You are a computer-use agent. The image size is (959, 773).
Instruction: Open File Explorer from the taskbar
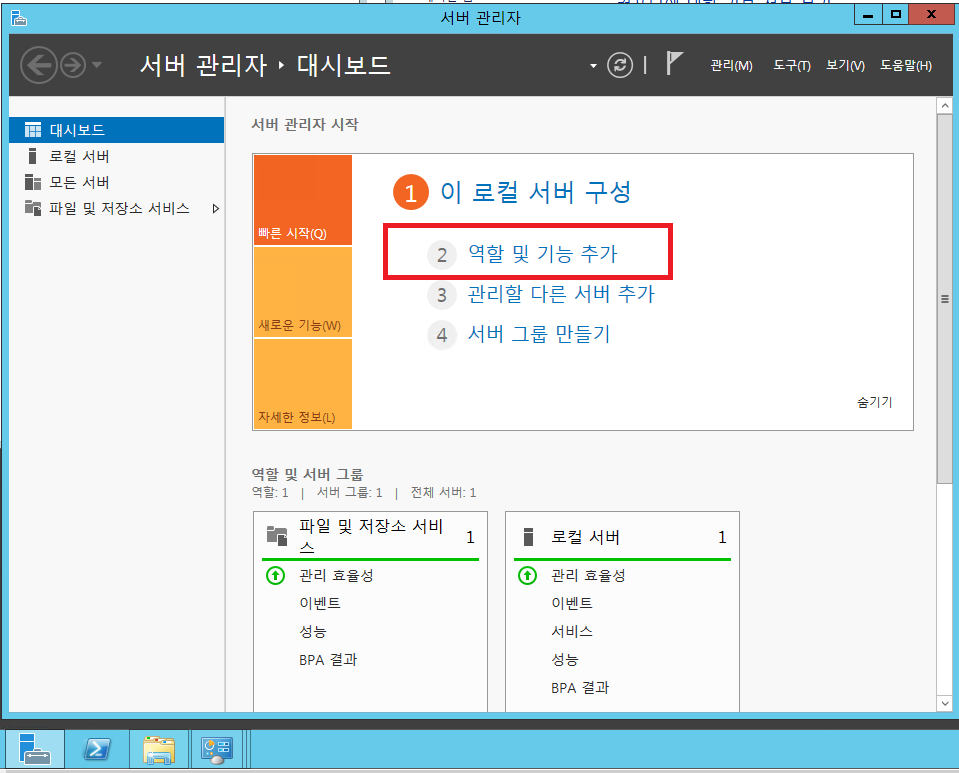pos(159,749)
